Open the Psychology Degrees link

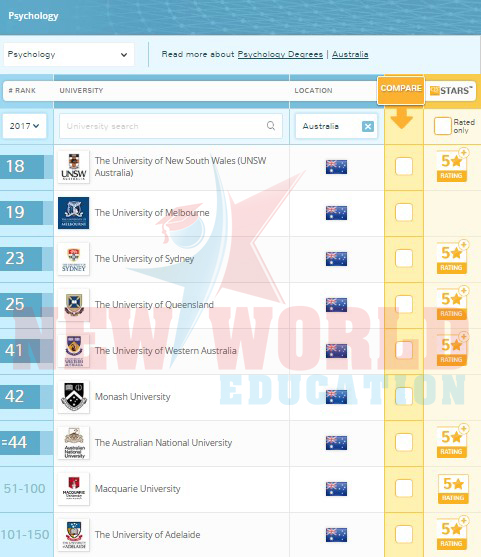click(x=280, y=54)
